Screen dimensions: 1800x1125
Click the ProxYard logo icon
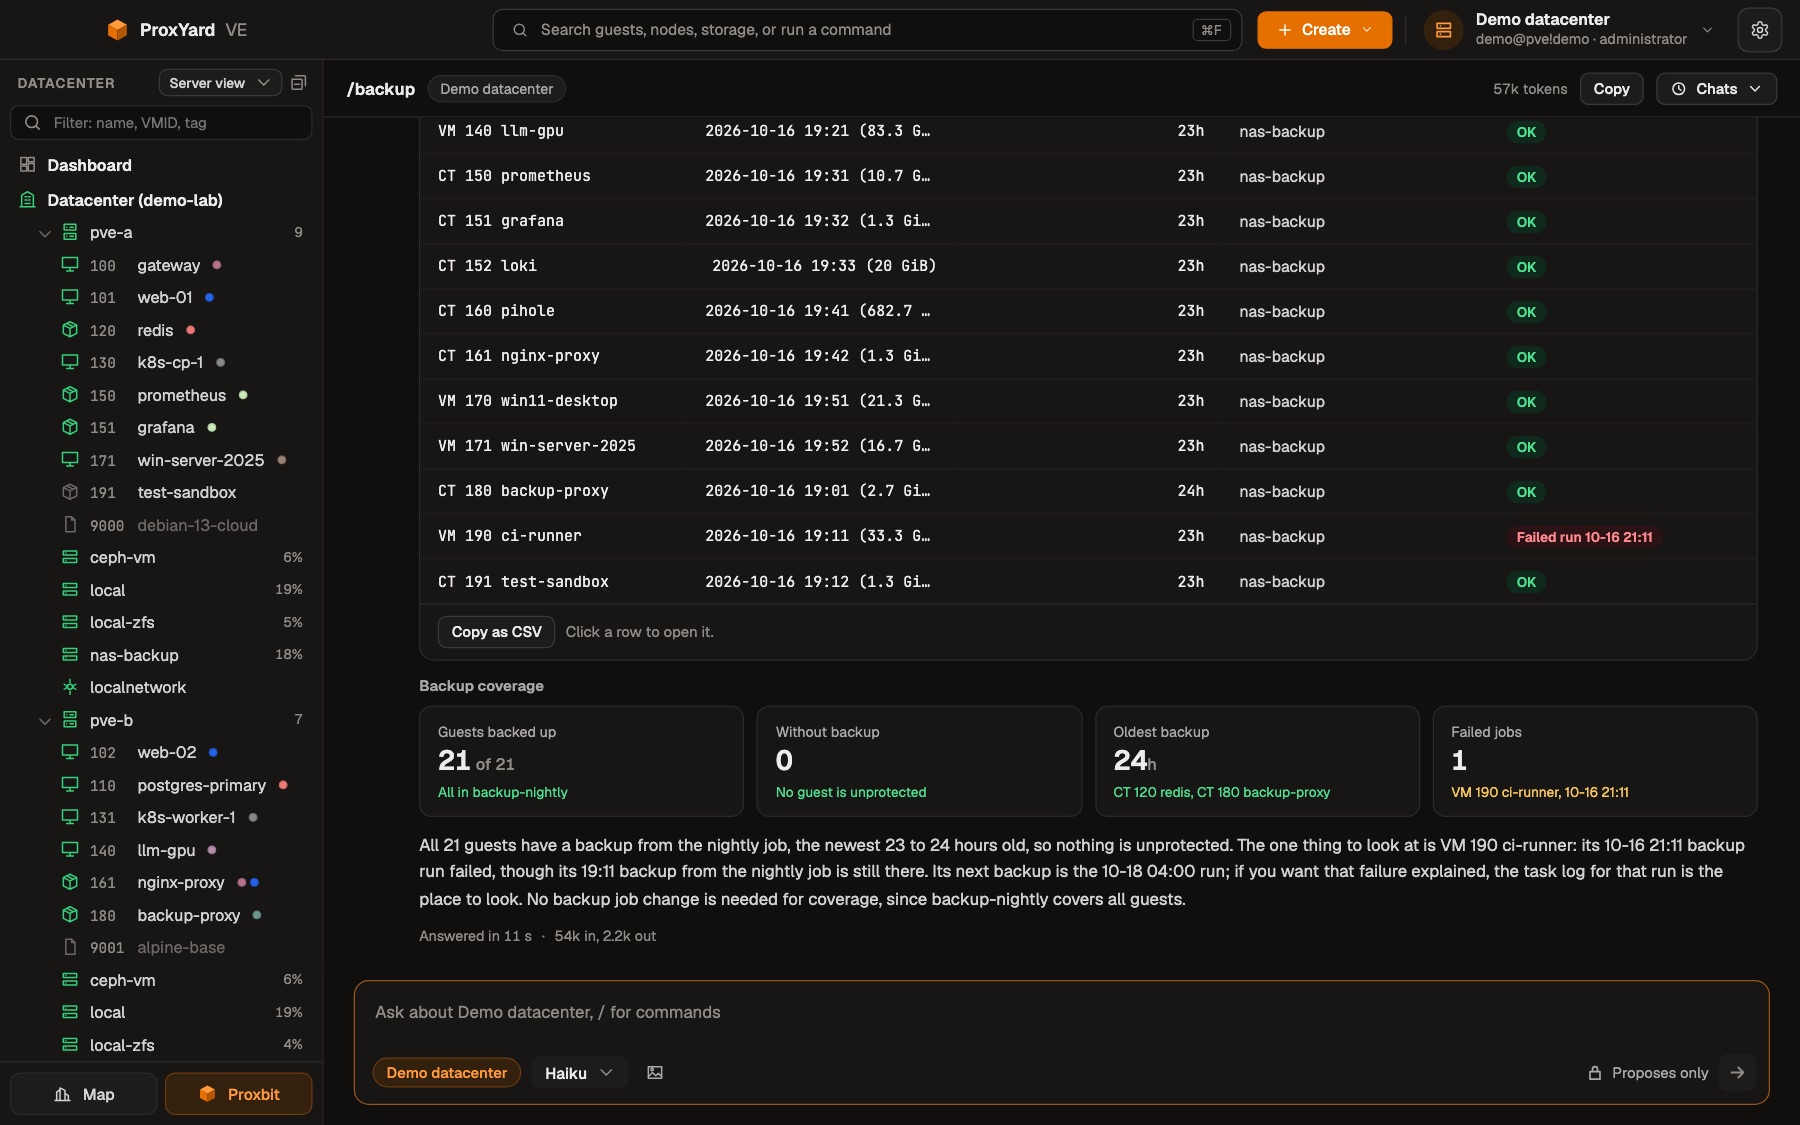click(117, 30)
